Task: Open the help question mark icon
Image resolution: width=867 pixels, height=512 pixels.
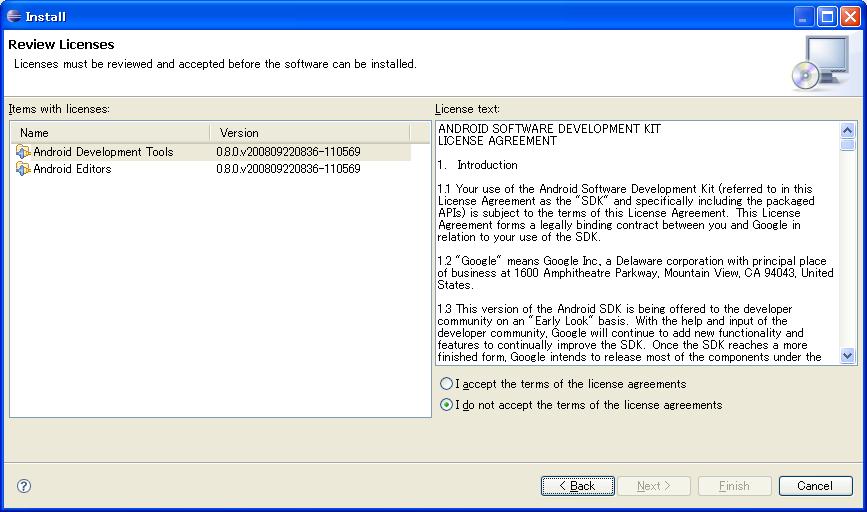Action: point(24,486)
